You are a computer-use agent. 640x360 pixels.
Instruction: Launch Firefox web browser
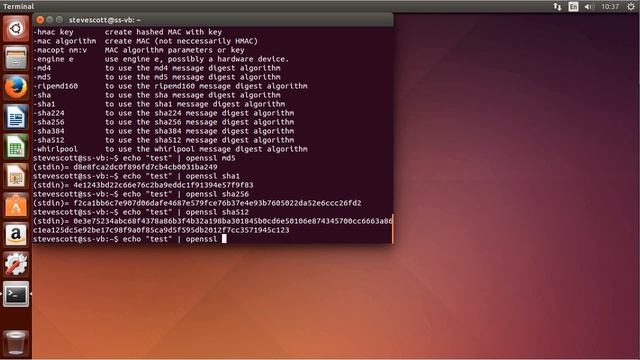(16, 87)
